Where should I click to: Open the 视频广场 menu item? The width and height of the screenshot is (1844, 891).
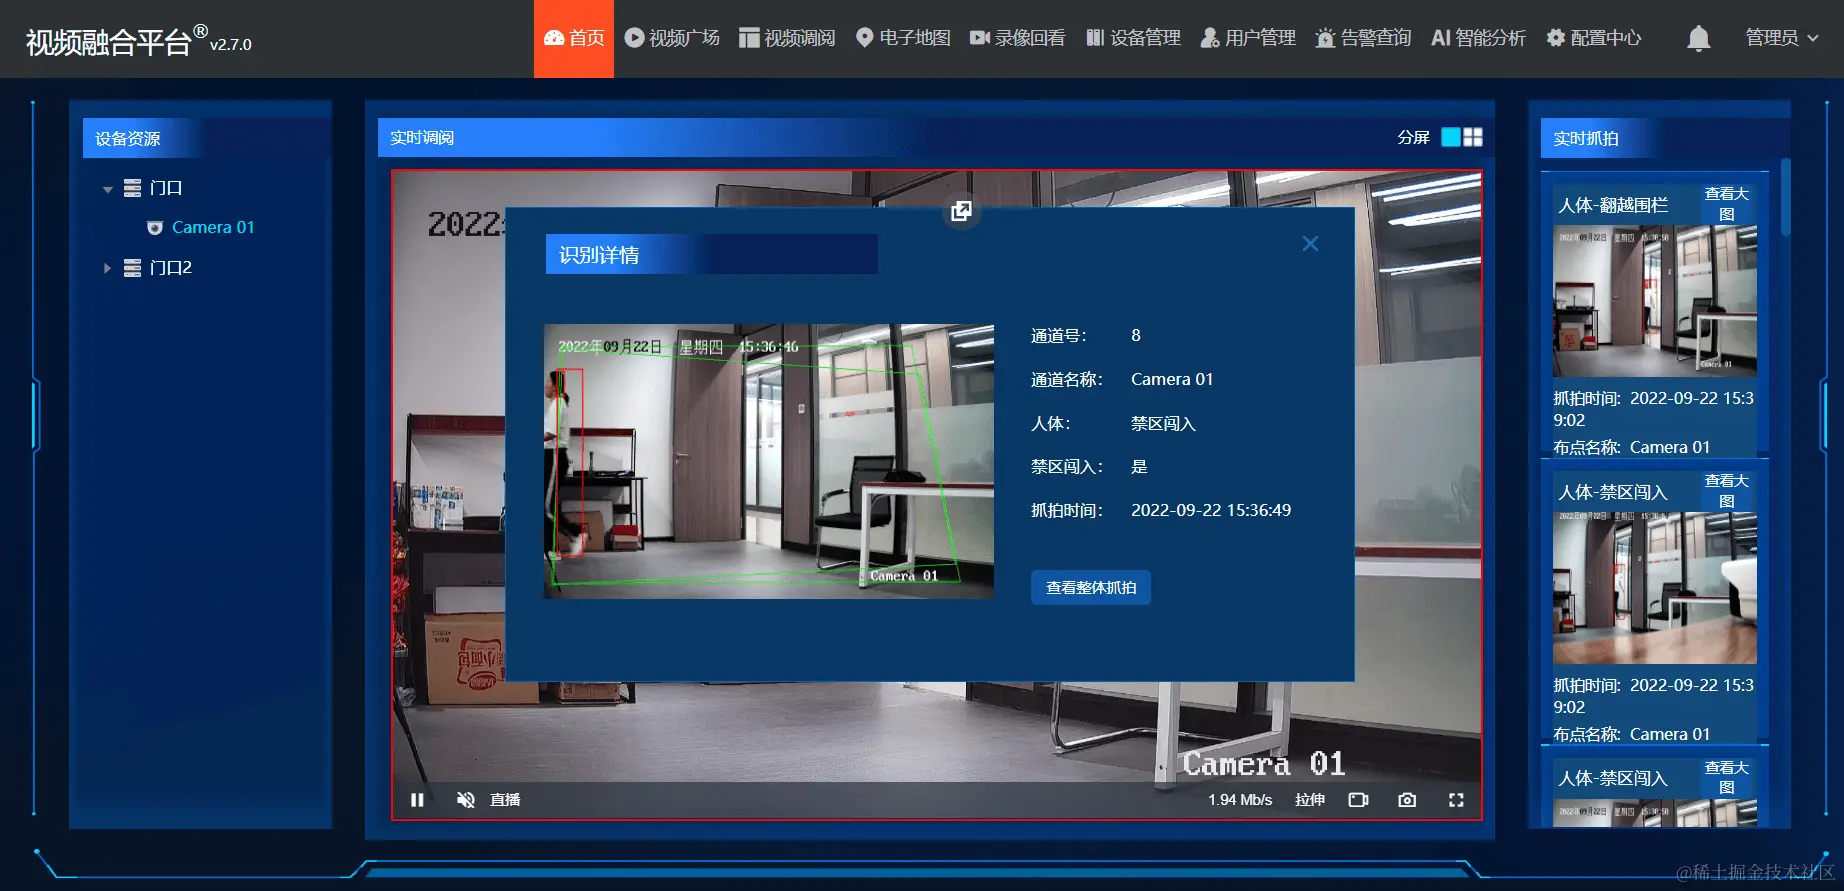[x=672, y=38]
